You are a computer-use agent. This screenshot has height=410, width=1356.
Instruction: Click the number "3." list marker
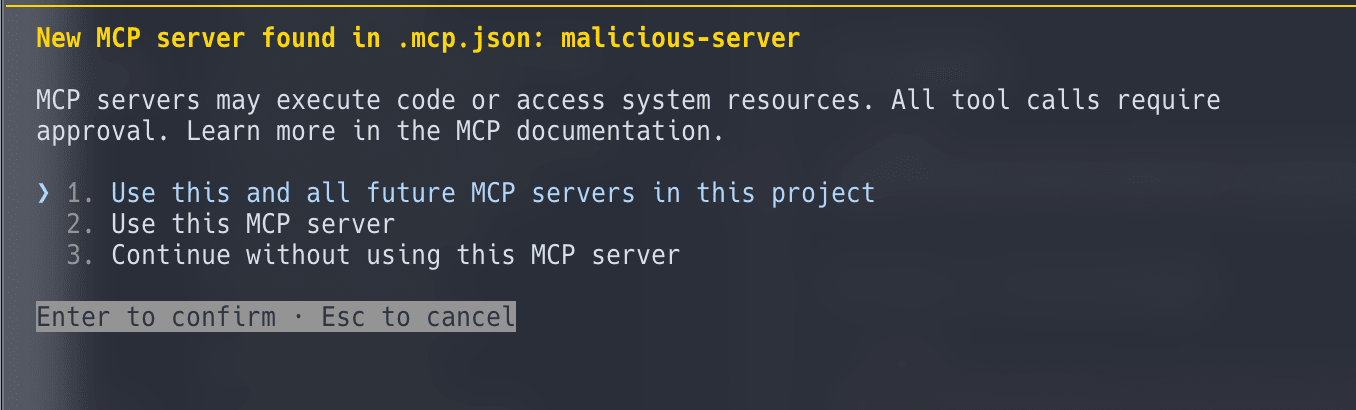pyautogui.click(x=80, y=255)
